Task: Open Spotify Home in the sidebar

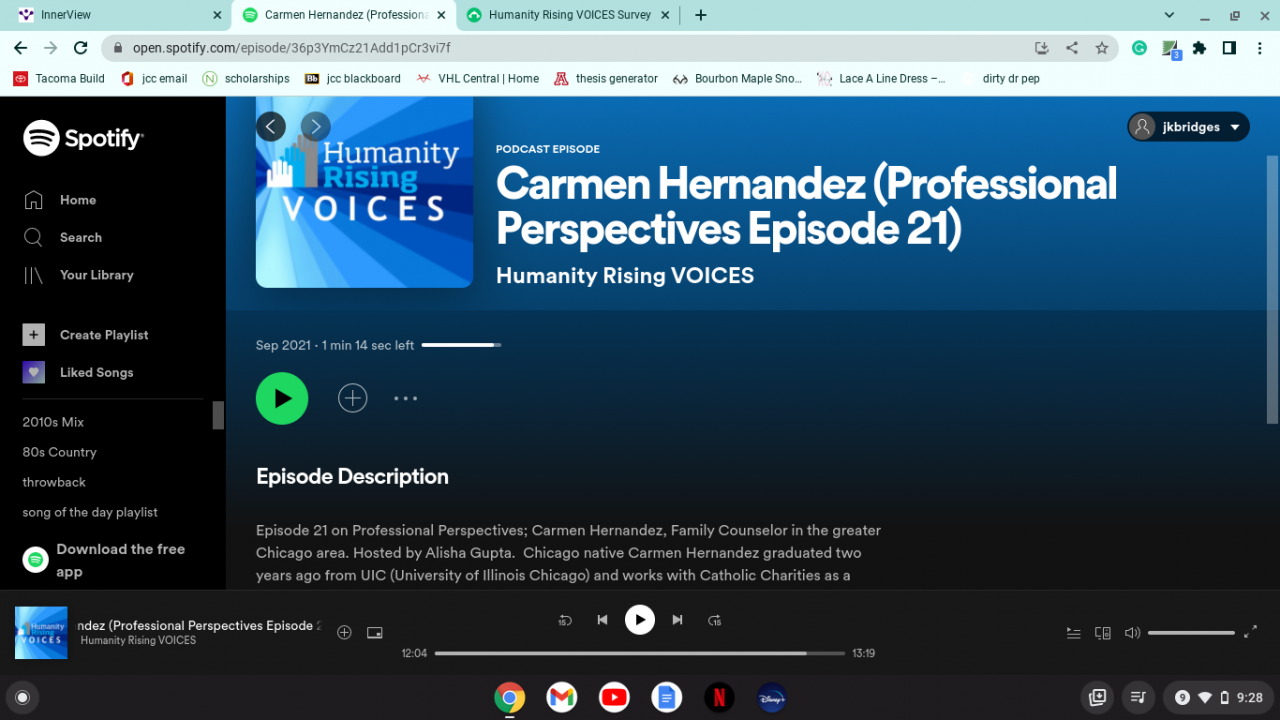Action: coord(60,200)
